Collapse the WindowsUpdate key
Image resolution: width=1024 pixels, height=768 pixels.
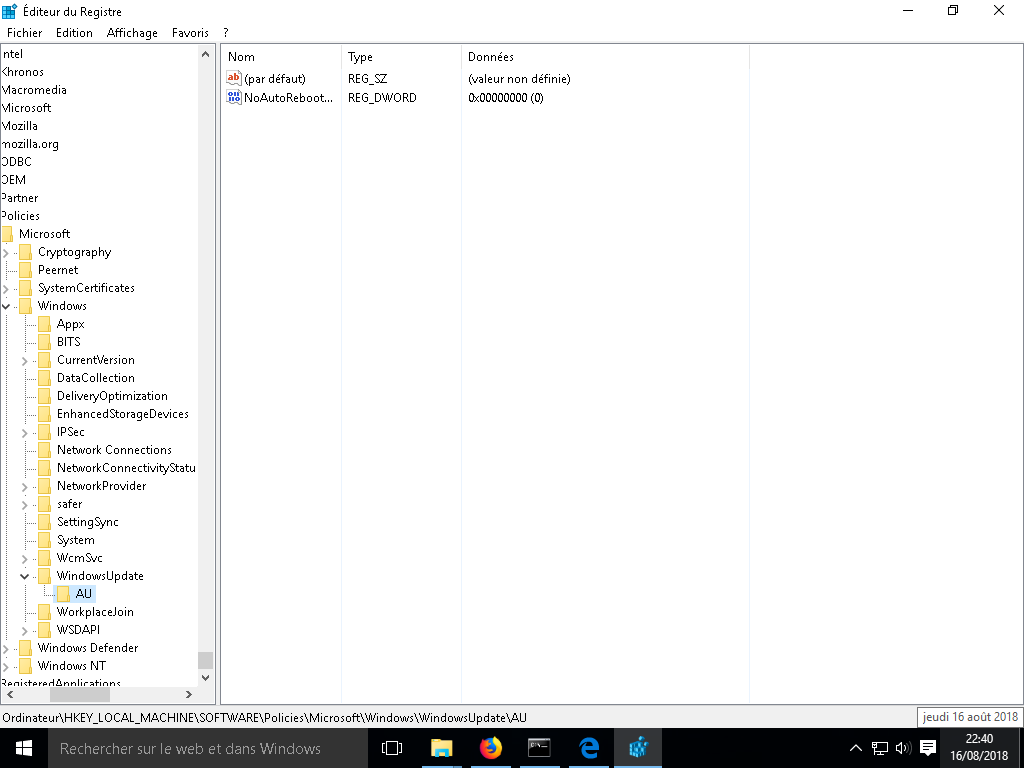point(25,576)
